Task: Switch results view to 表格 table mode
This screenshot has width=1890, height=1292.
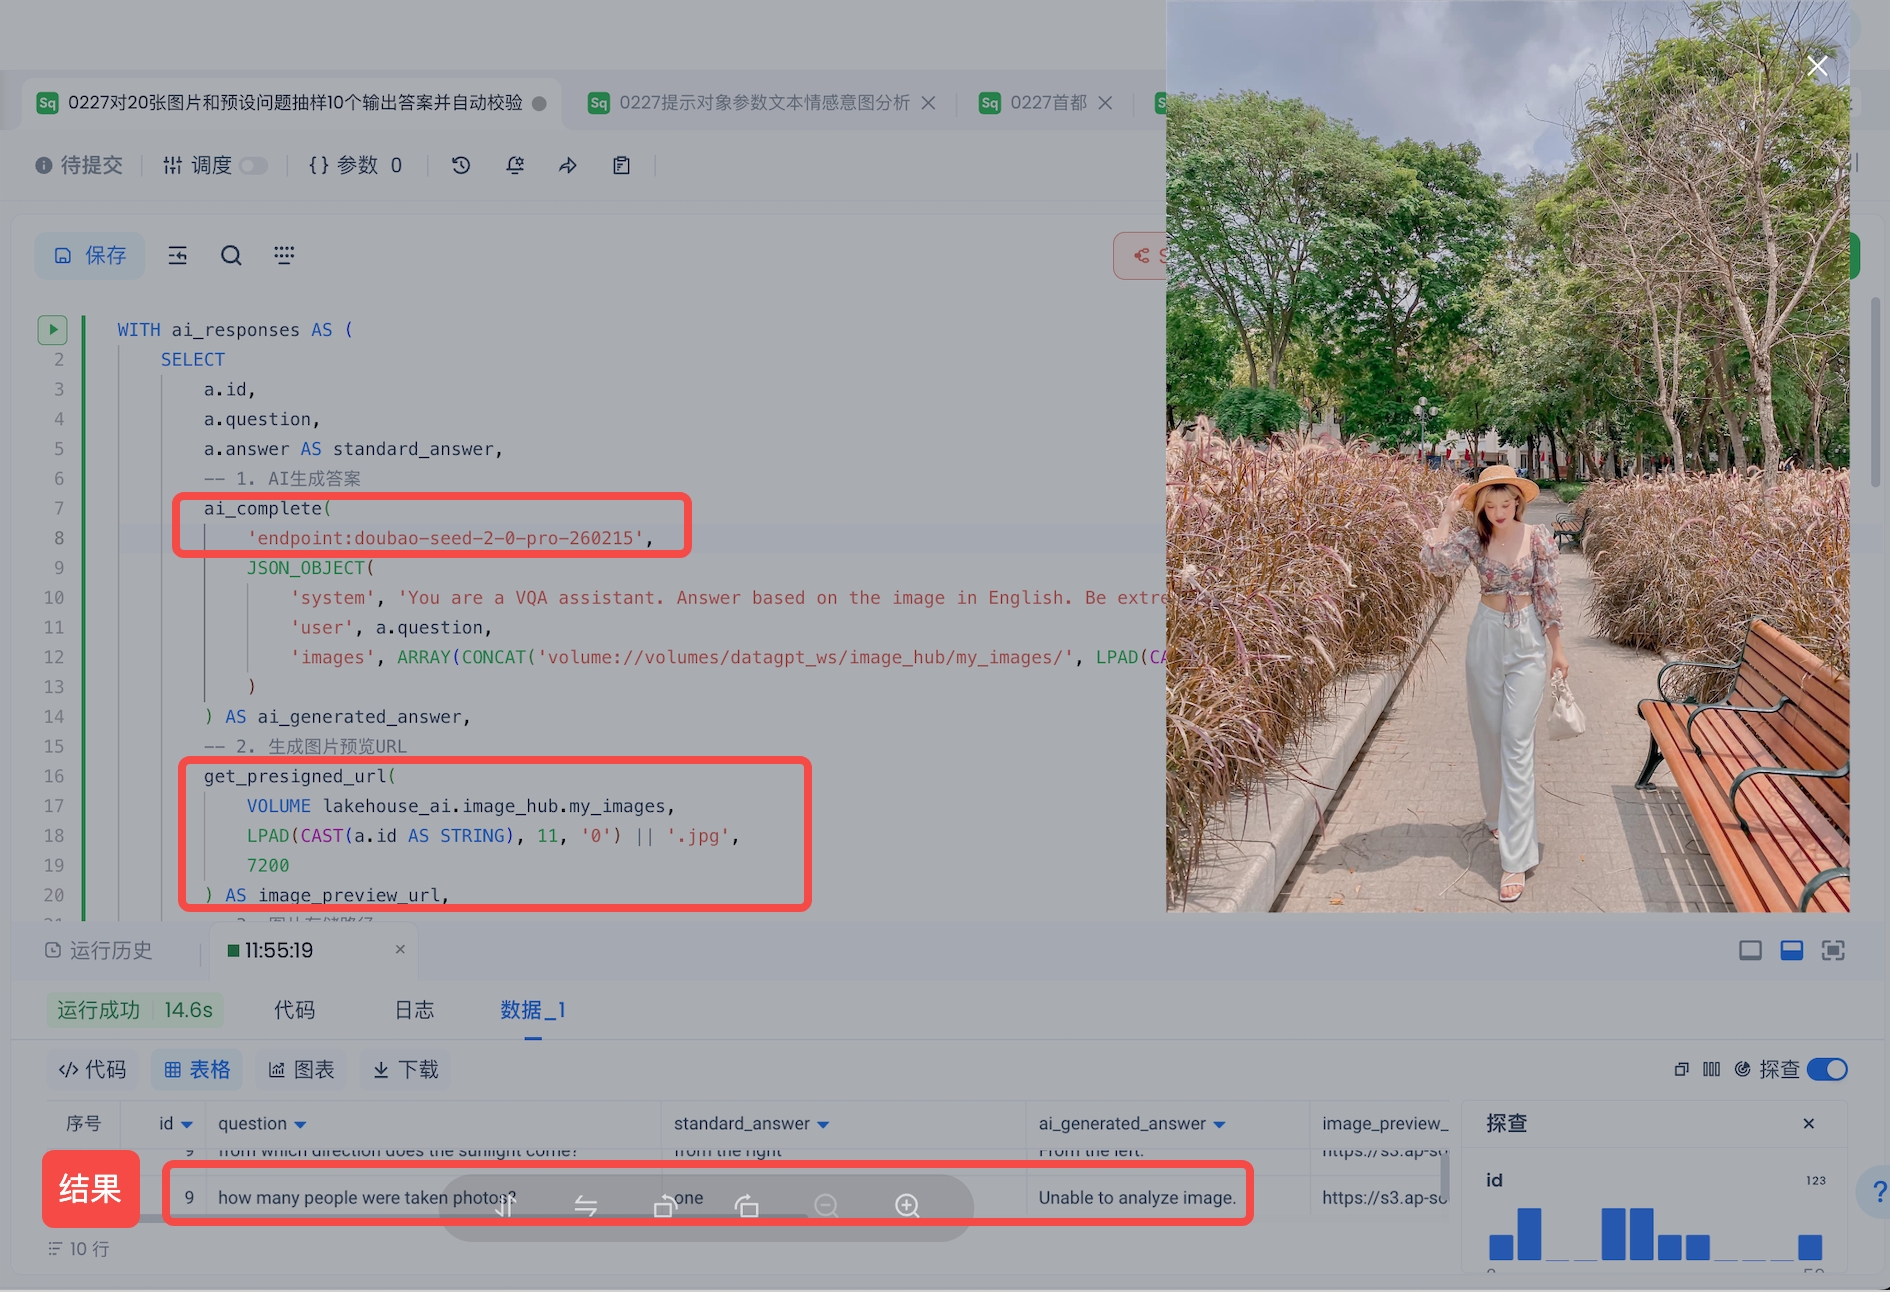Action: click(197, 1069)
